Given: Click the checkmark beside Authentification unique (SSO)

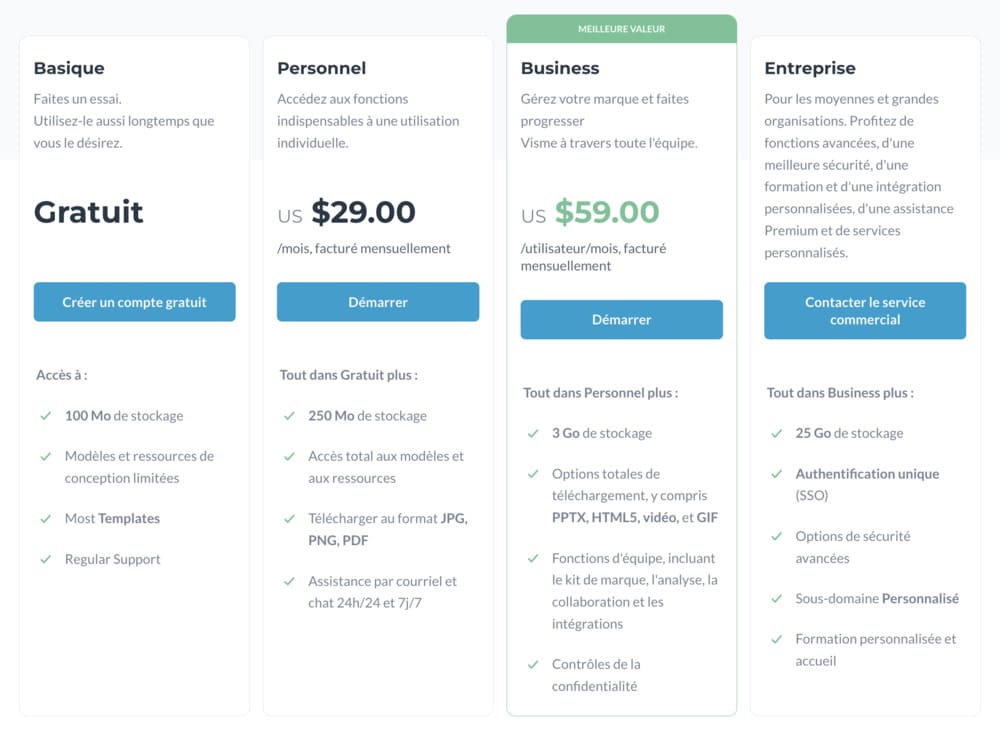Looking at the screenshot, I should point(776,473).
